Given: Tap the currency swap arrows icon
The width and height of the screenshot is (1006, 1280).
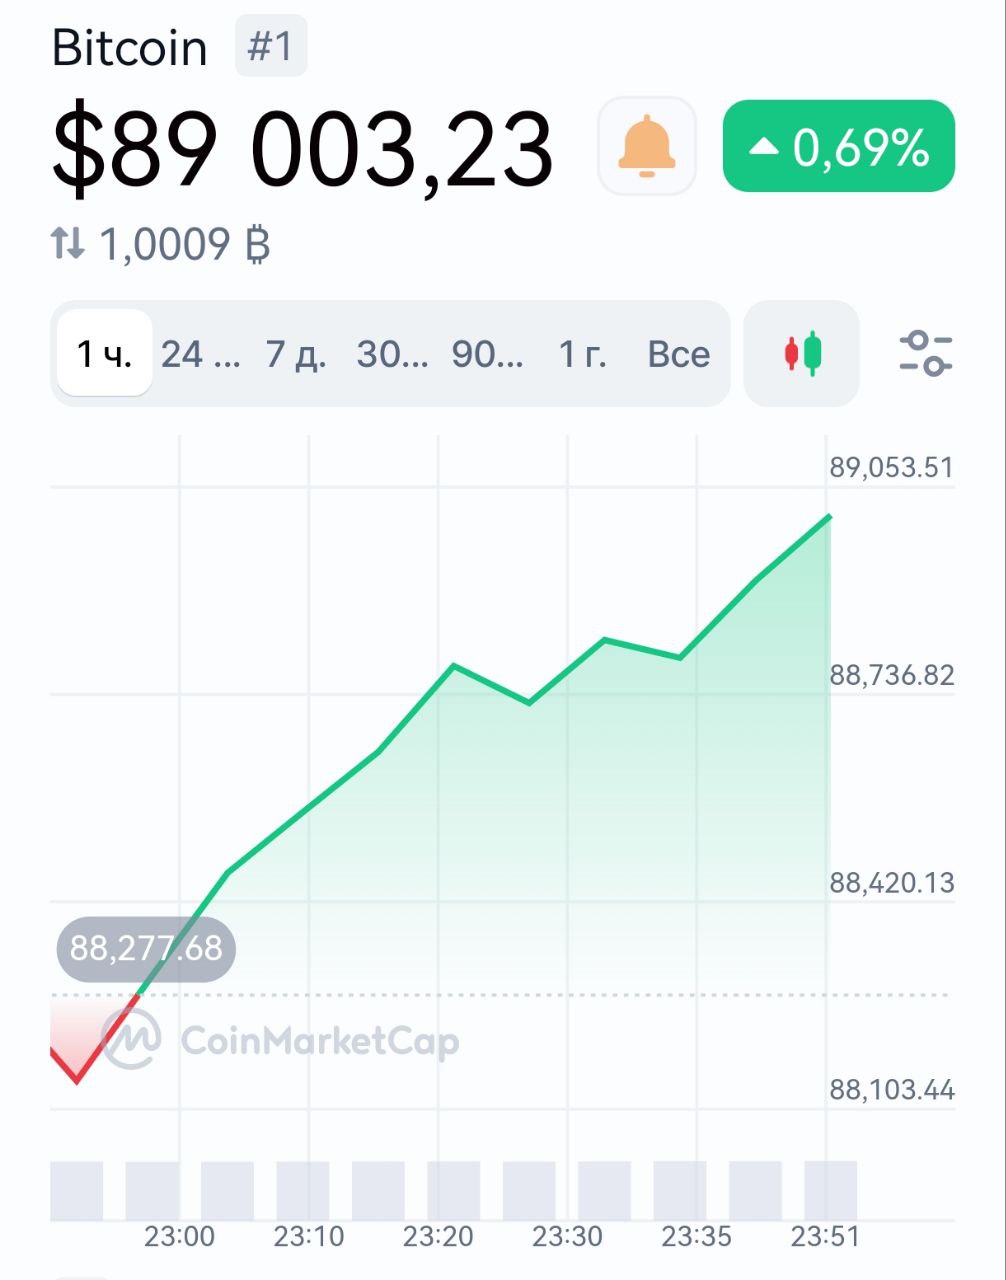Looking at the screenshot, I should 68,243.
